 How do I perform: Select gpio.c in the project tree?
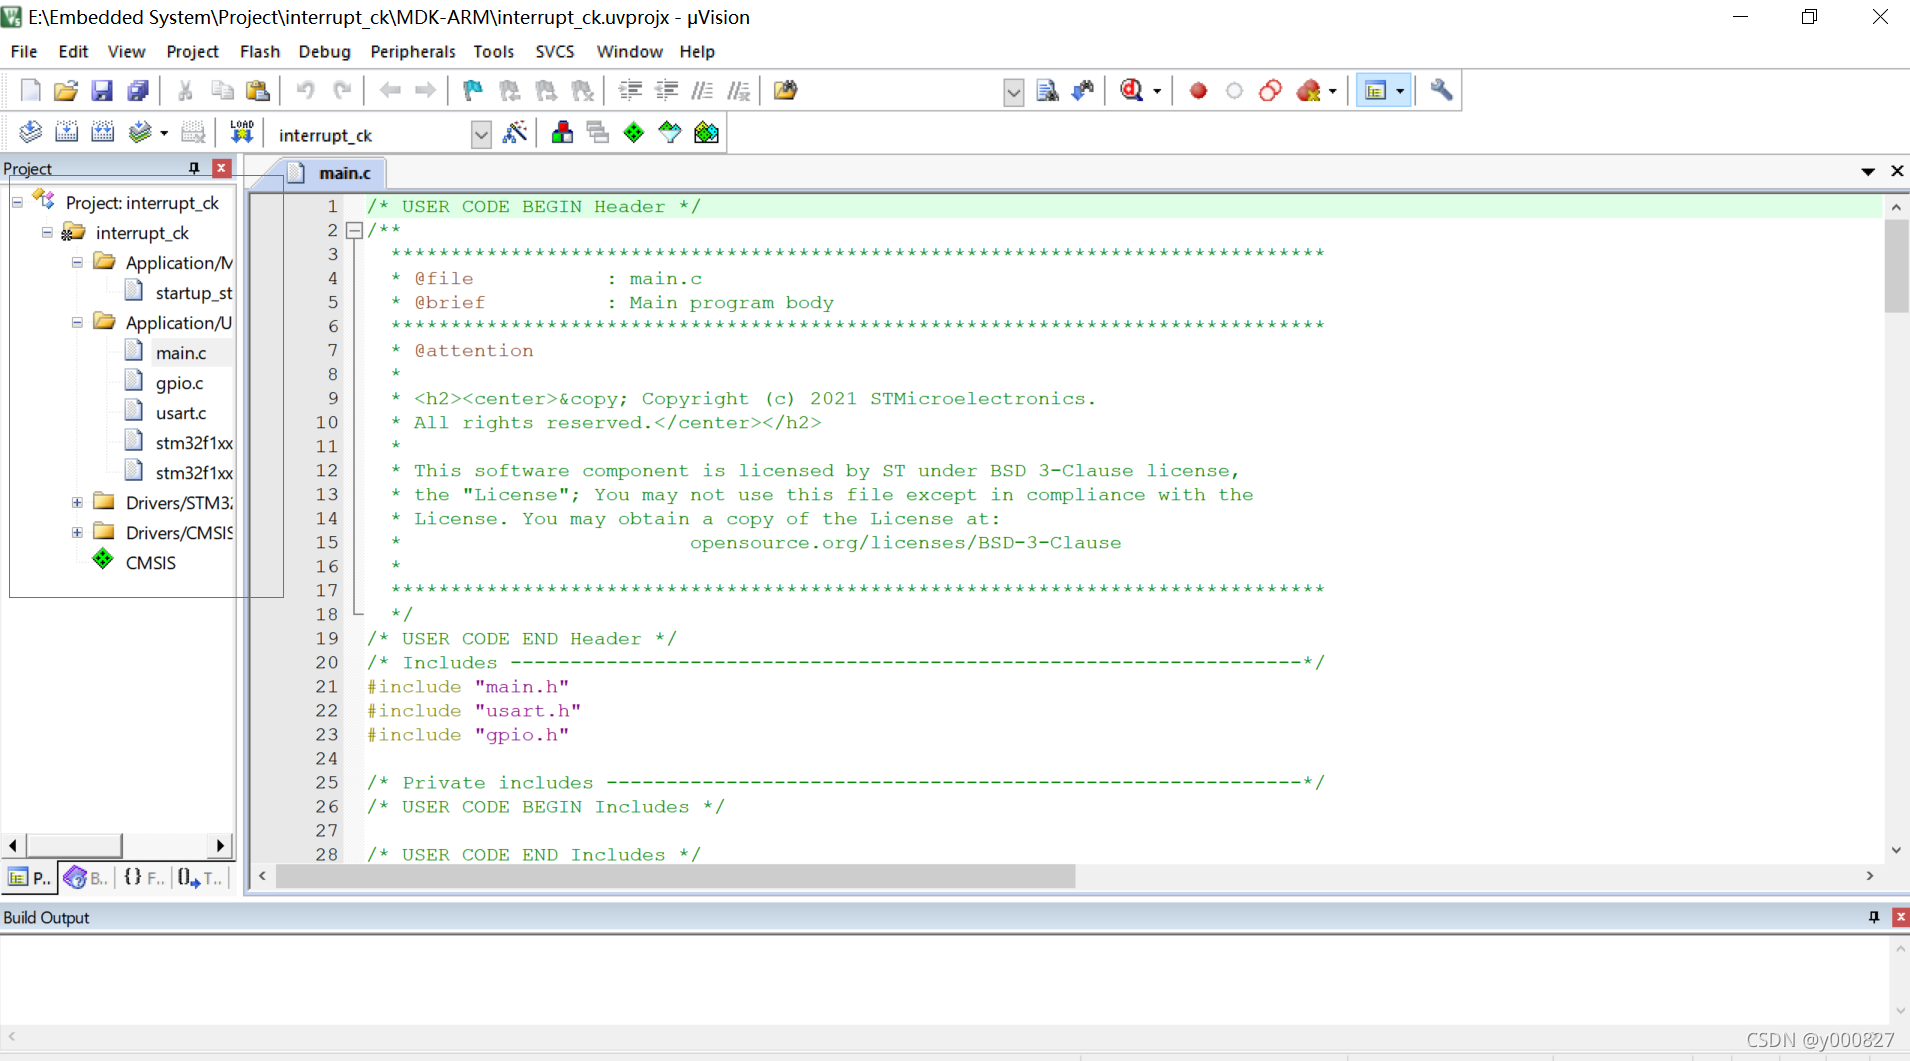click(179, 383)
